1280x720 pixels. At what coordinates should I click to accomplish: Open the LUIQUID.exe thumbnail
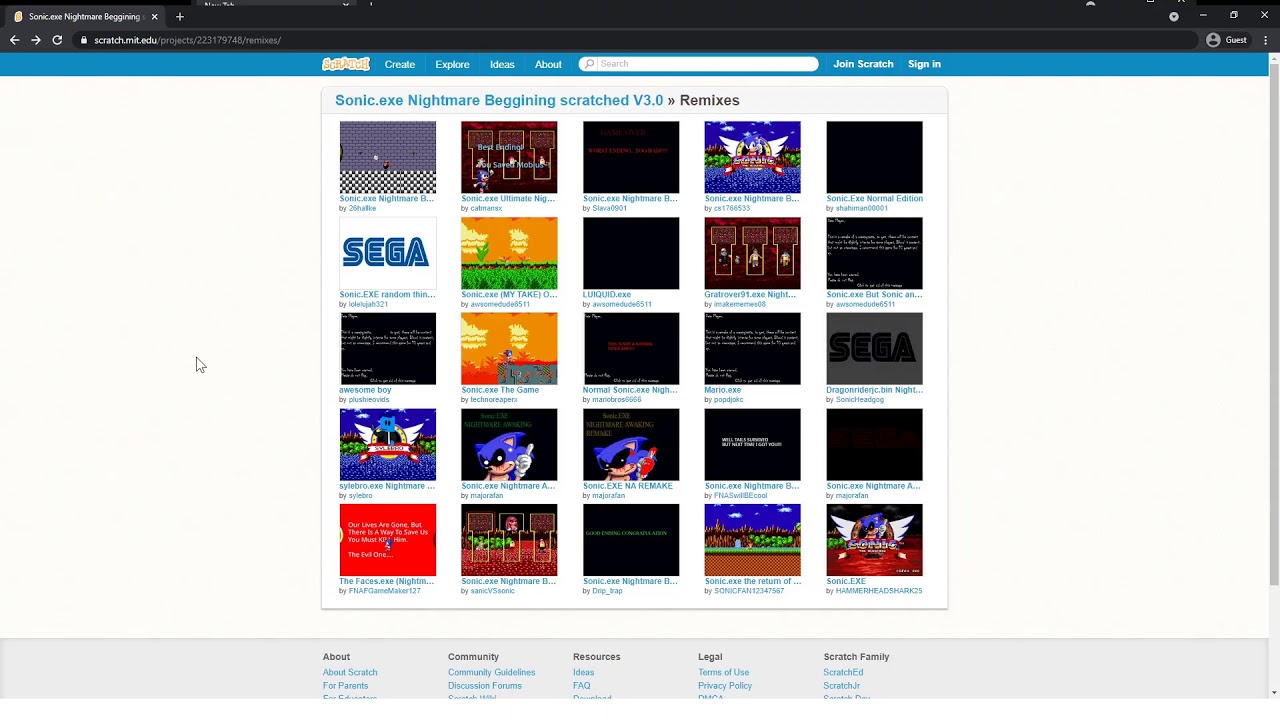(x=631, y=253)
